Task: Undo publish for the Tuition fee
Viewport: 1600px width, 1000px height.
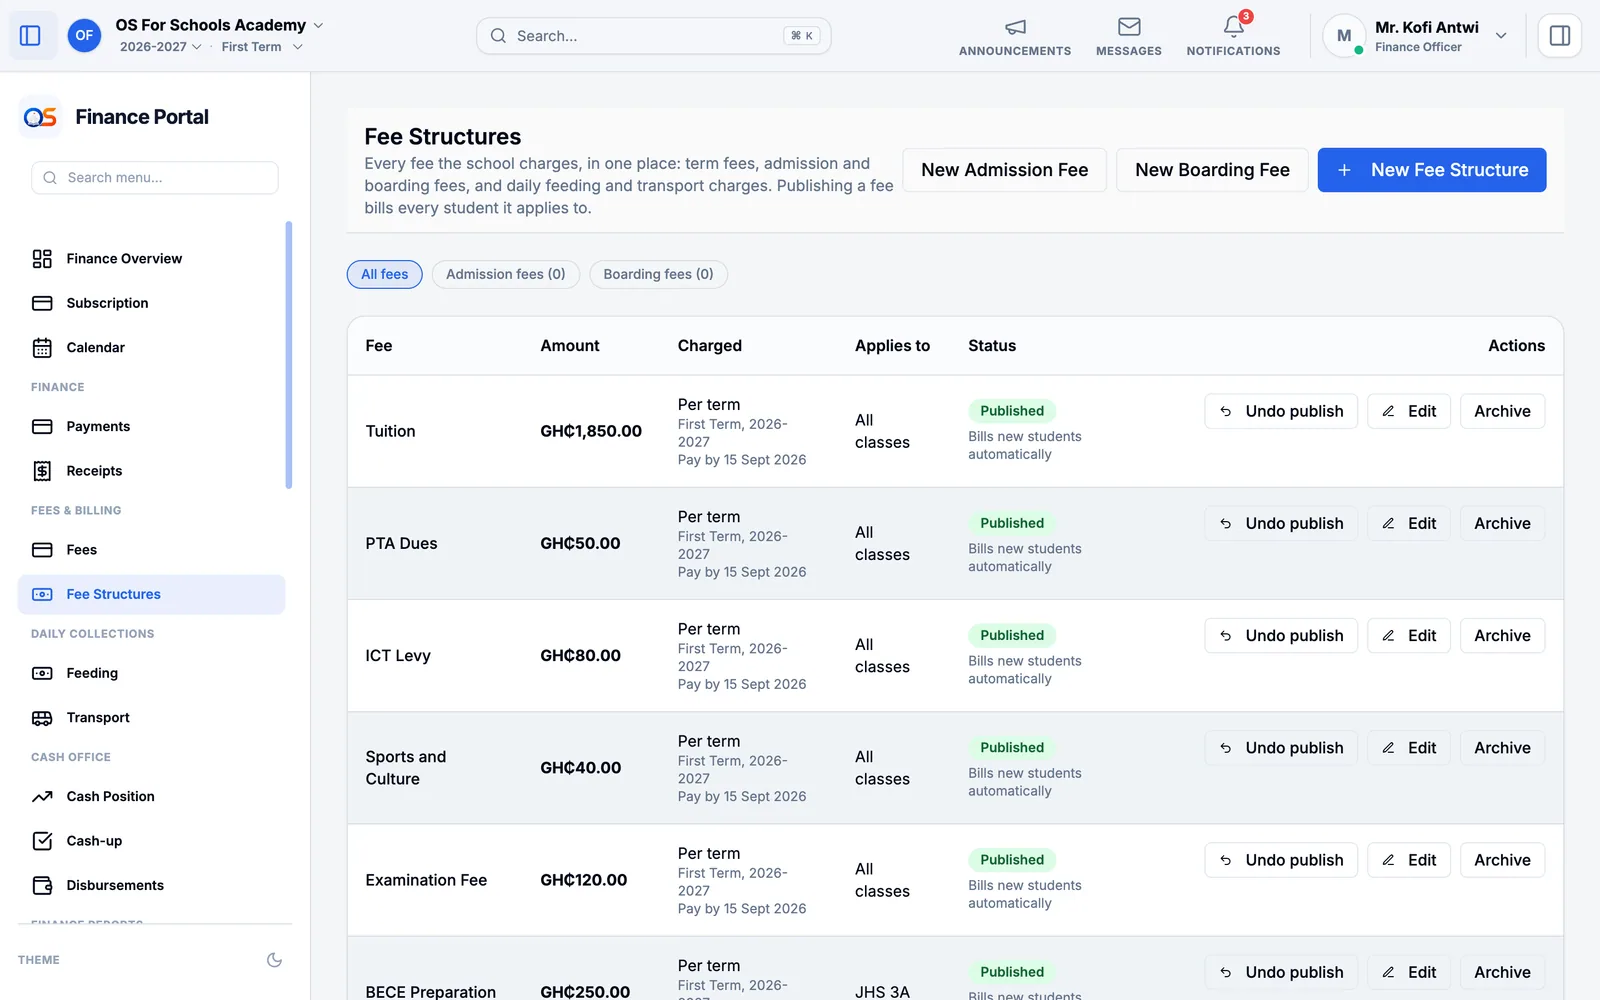Action: click(1281, 411)
